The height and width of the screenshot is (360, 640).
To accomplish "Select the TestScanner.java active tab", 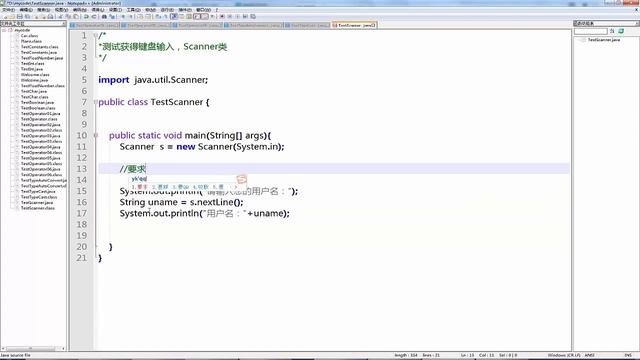I will 354,25.
